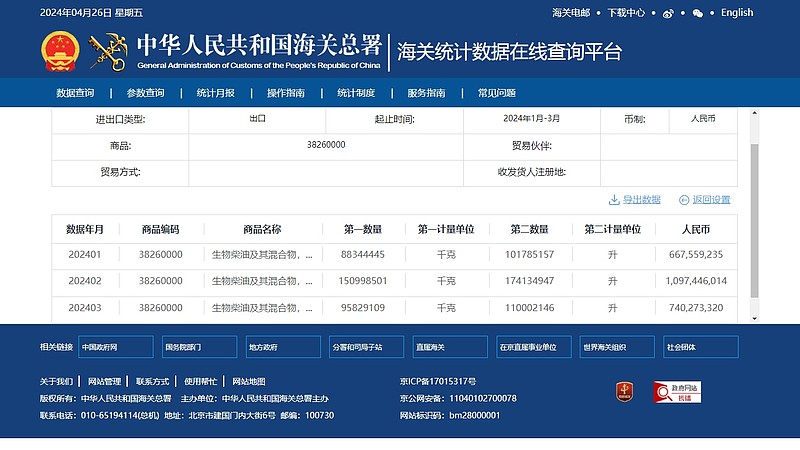Open 常见问题 menu
Screen dimensions: 800x450
tap(496, 93)
